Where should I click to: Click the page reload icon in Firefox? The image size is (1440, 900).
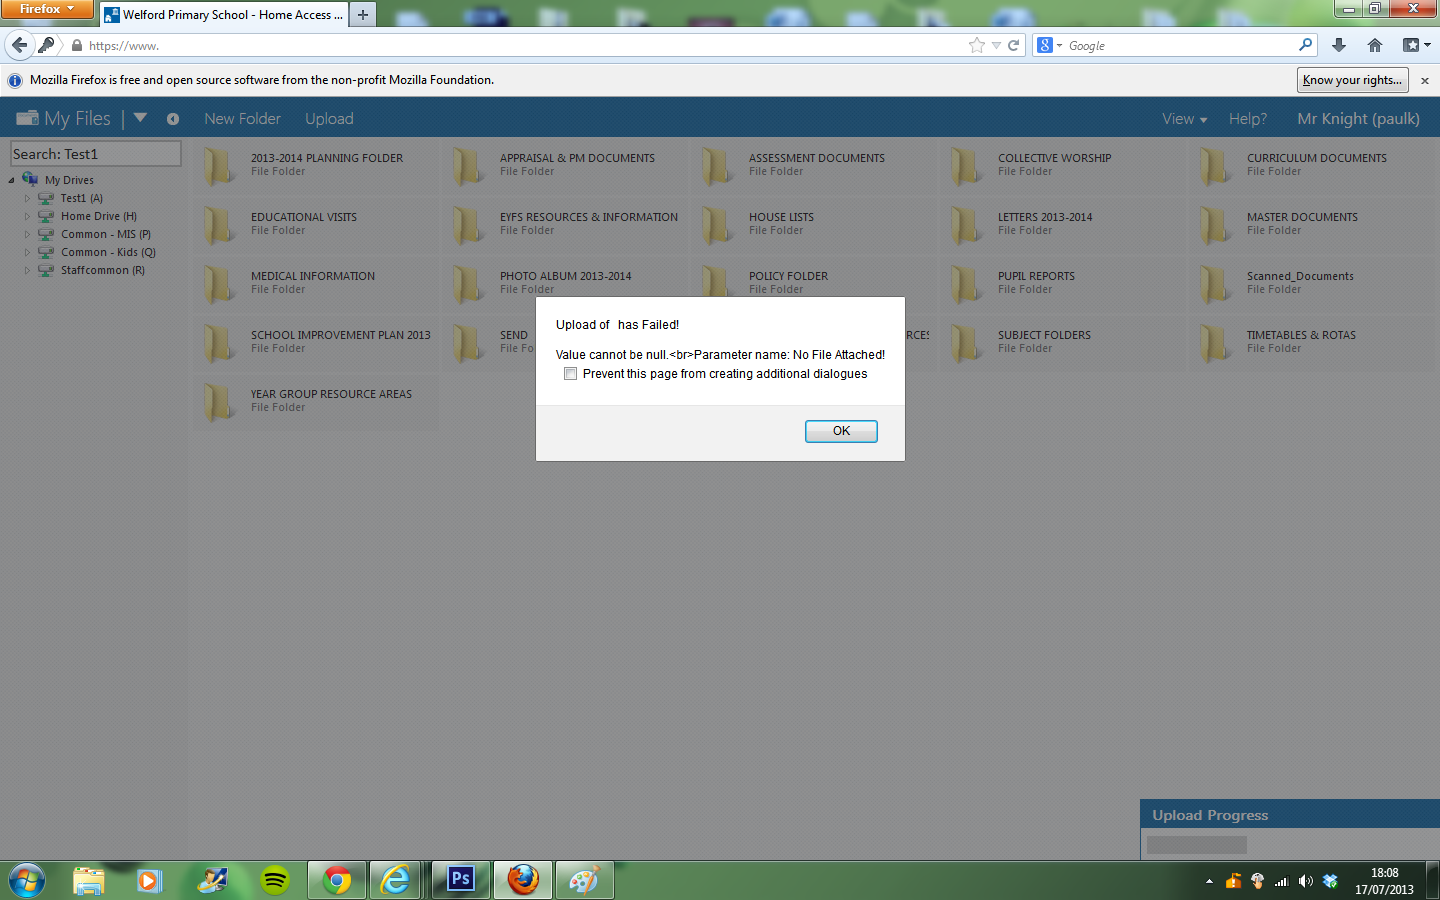coord(1012,45)
